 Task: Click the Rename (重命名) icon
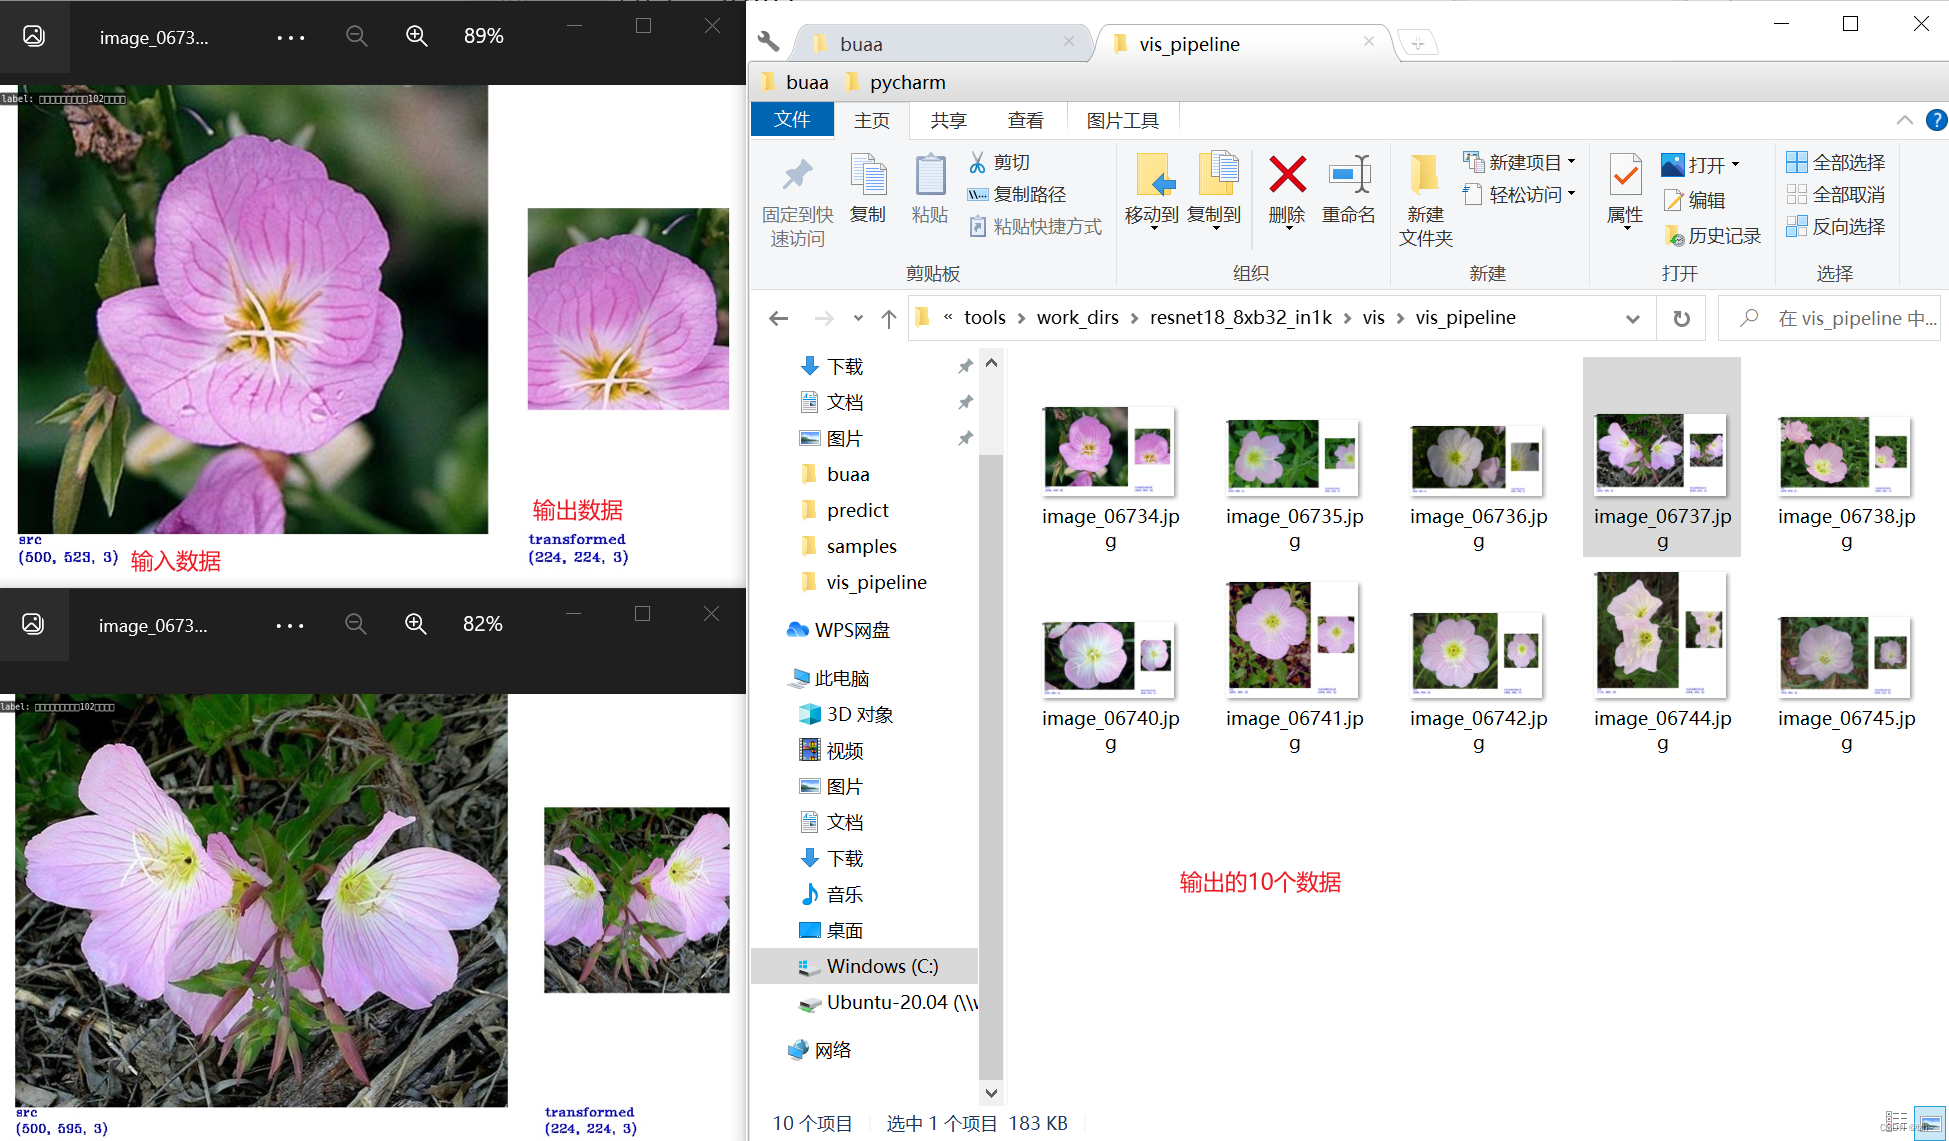[1349, 175]
